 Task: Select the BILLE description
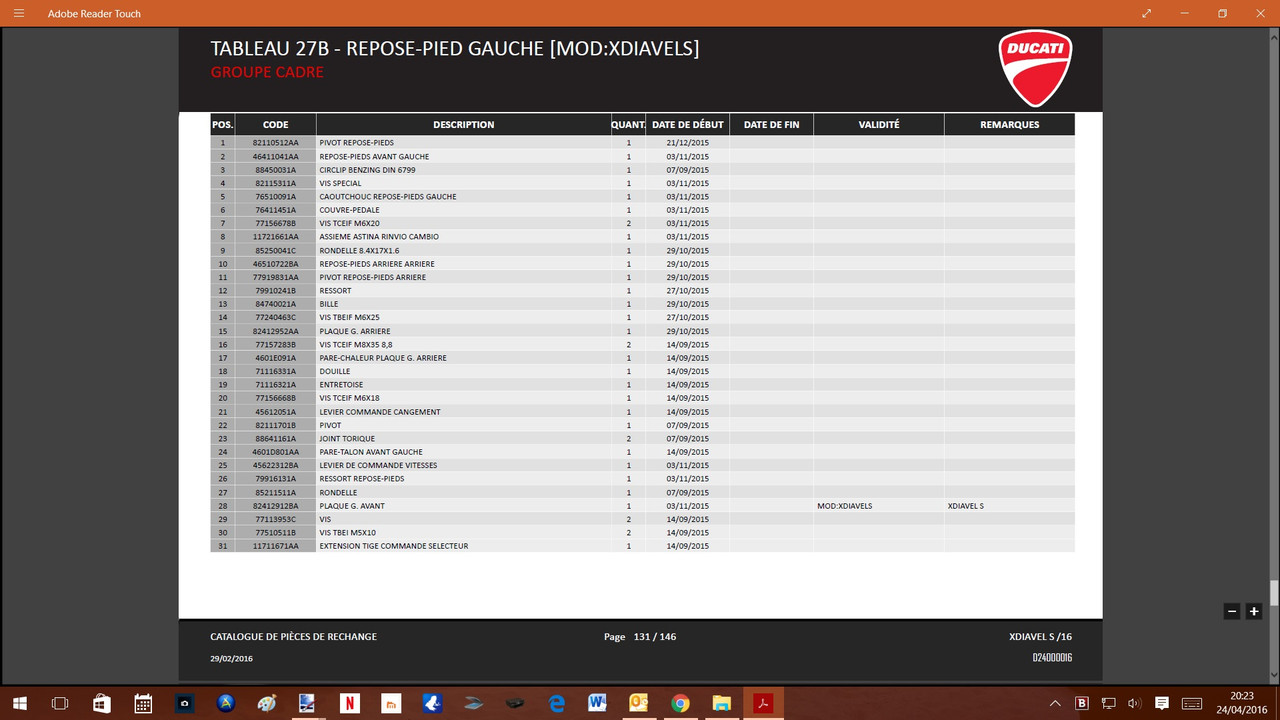click(329, 304)
